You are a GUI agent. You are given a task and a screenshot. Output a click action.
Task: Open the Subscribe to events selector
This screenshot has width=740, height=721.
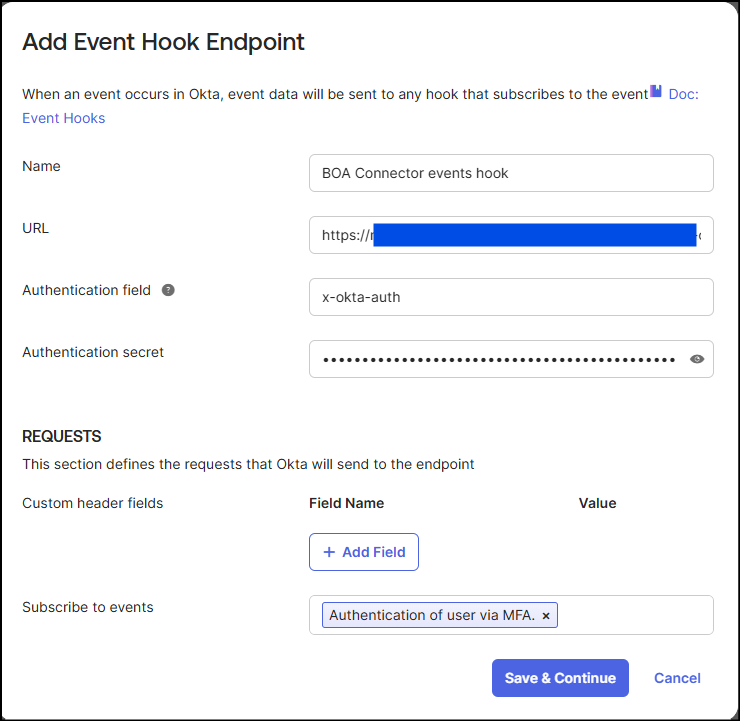[635, 615]
